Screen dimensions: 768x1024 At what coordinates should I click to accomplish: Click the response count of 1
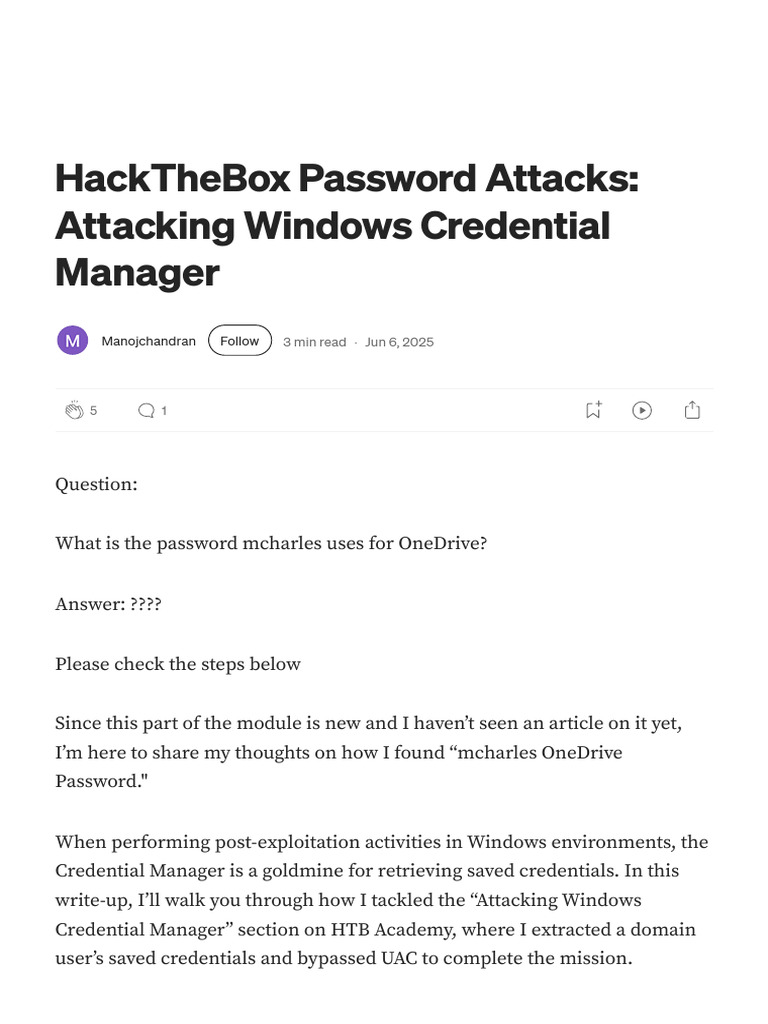[164, 410]
